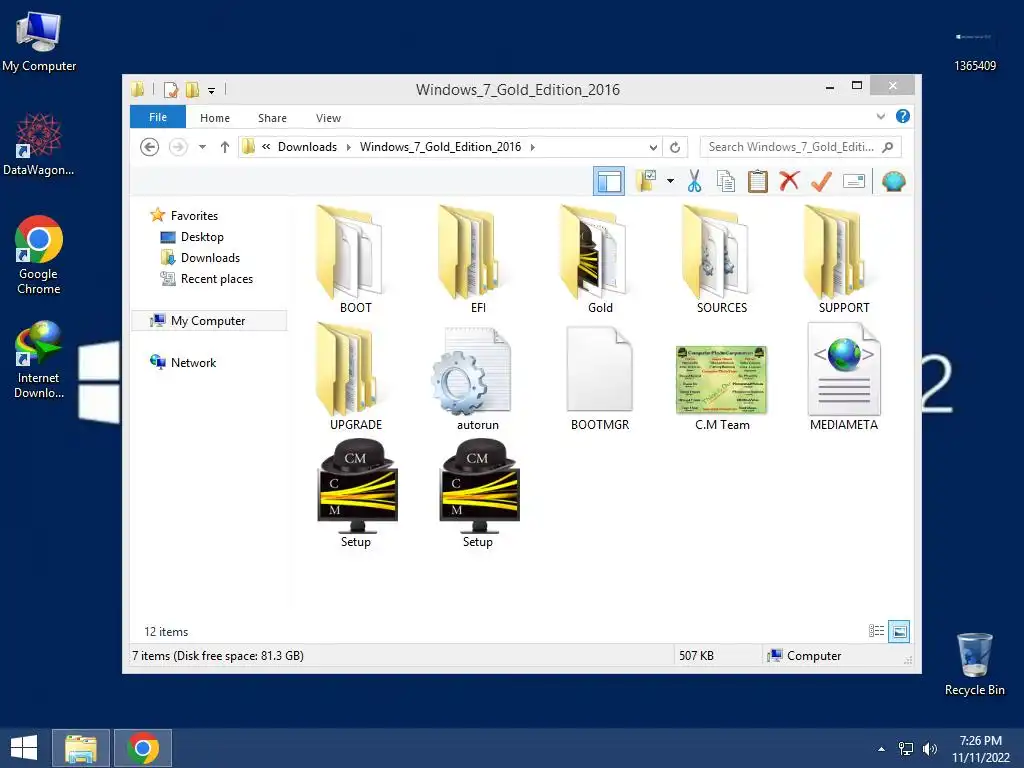This screenshot has width=1024, height=768.
Task: Go up one folder level
Action: [x=225, y=147]
